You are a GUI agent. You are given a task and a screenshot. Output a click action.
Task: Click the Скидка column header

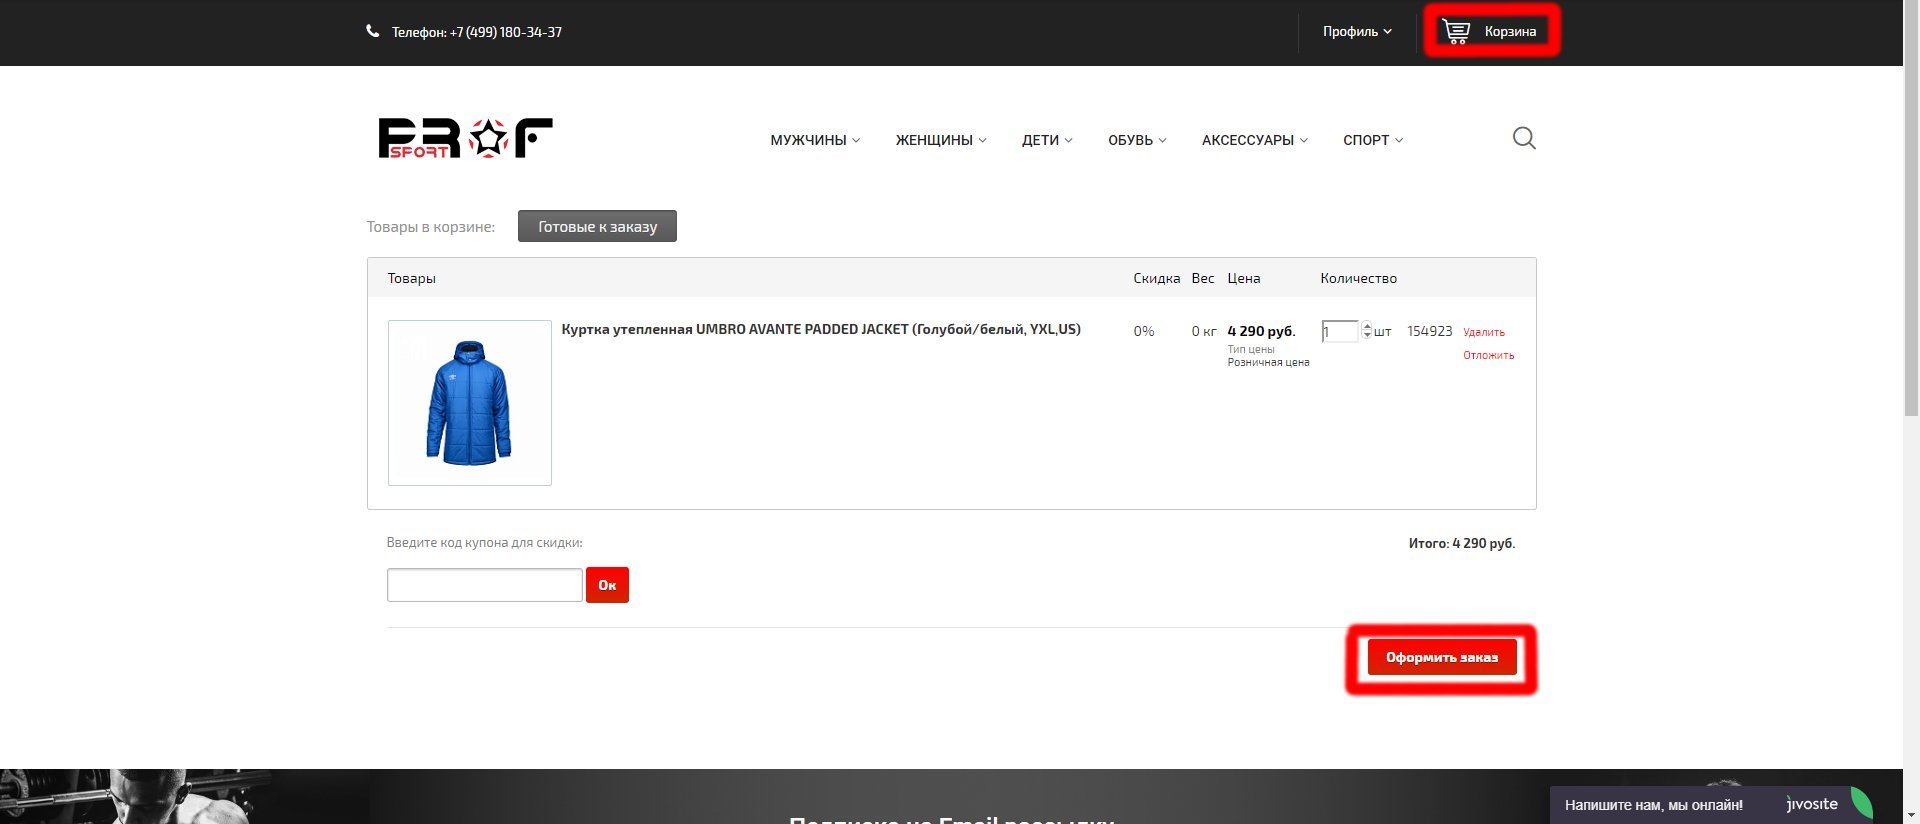[1156, 278]
